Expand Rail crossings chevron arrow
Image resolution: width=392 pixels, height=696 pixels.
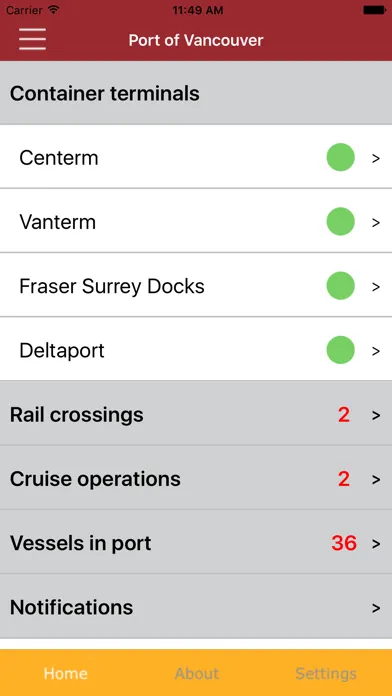click(x=376, y=415)
